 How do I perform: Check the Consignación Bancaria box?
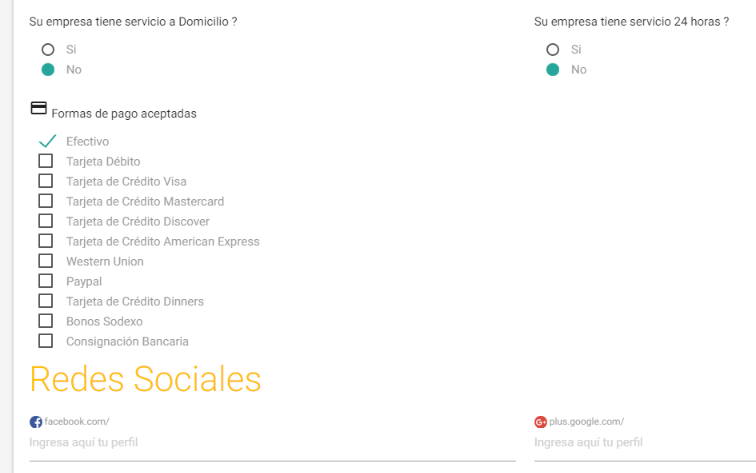(x=46, y=341)
